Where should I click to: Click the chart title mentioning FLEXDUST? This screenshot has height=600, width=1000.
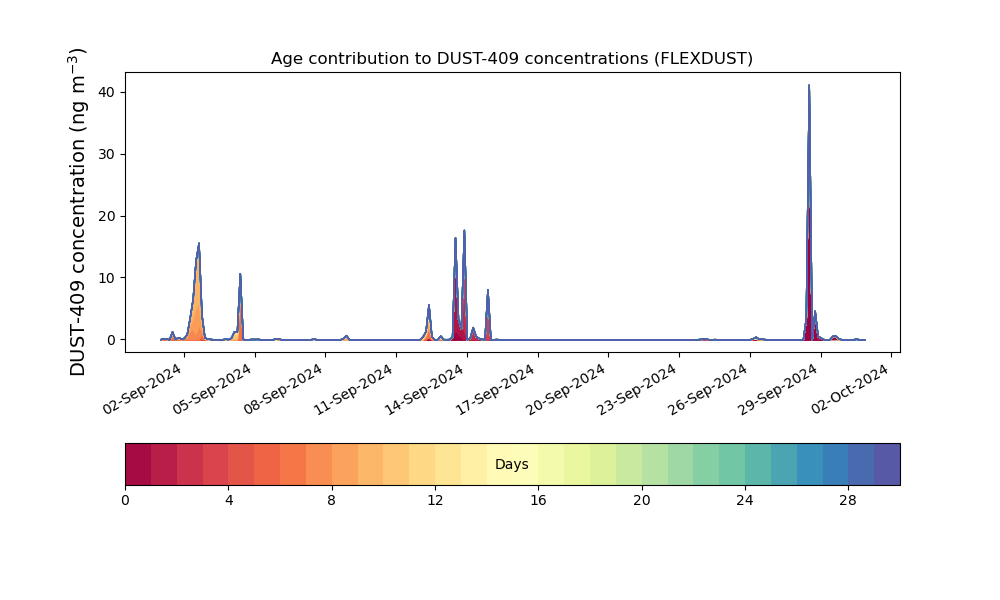(x=511, y=59)
